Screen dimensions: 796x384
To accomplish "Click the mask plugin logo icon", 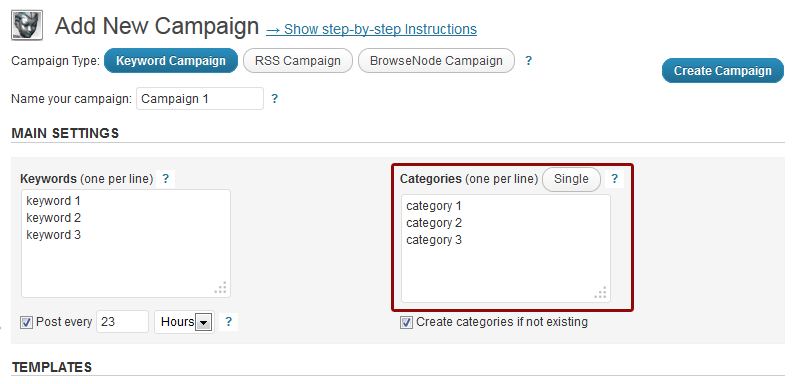I will (x=27, y=25).
